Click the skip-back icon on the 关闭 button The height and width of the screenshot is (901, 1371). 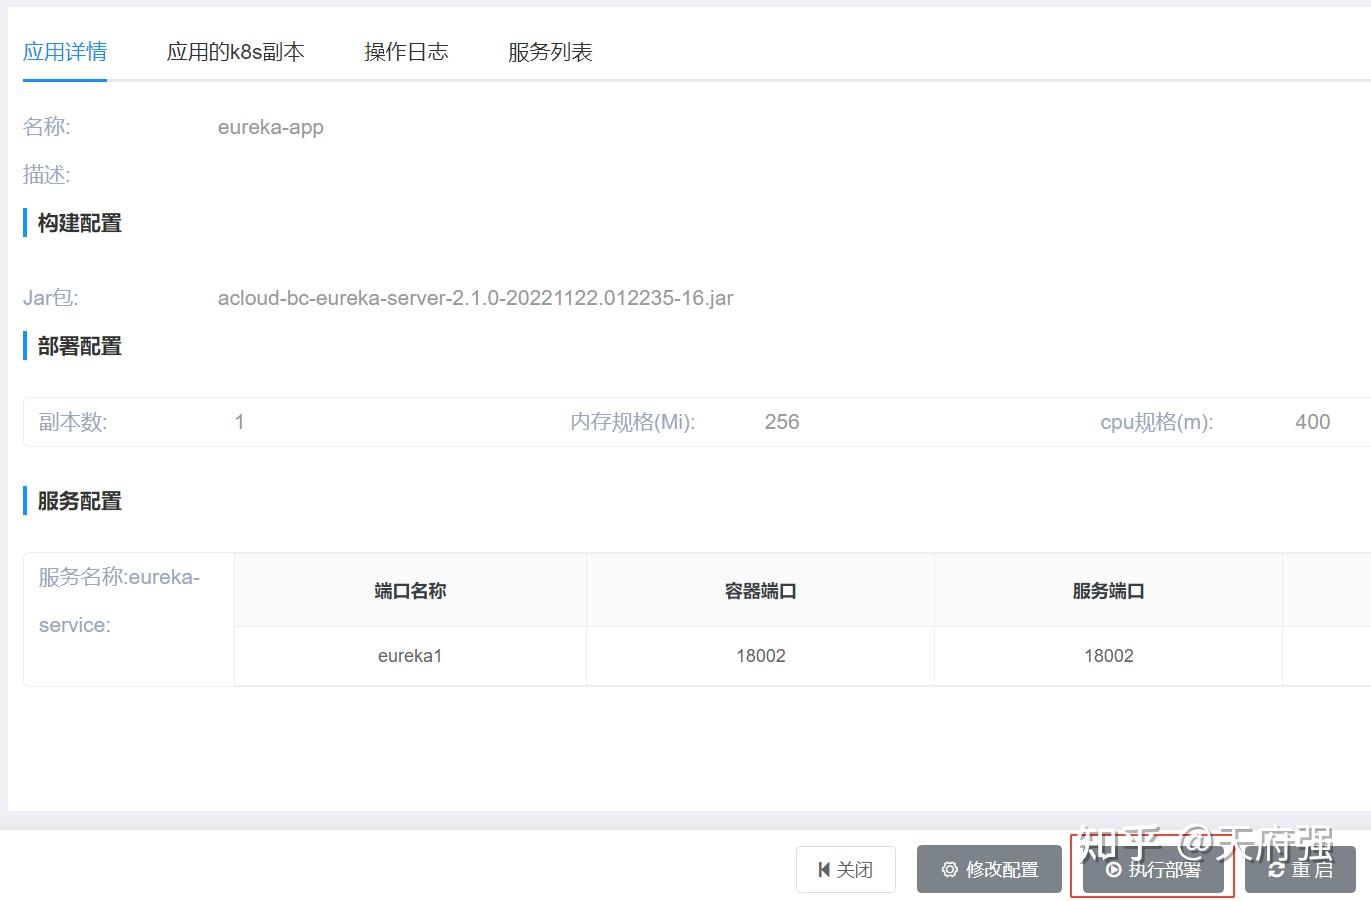pyautogui.click(x=823, y=869)
